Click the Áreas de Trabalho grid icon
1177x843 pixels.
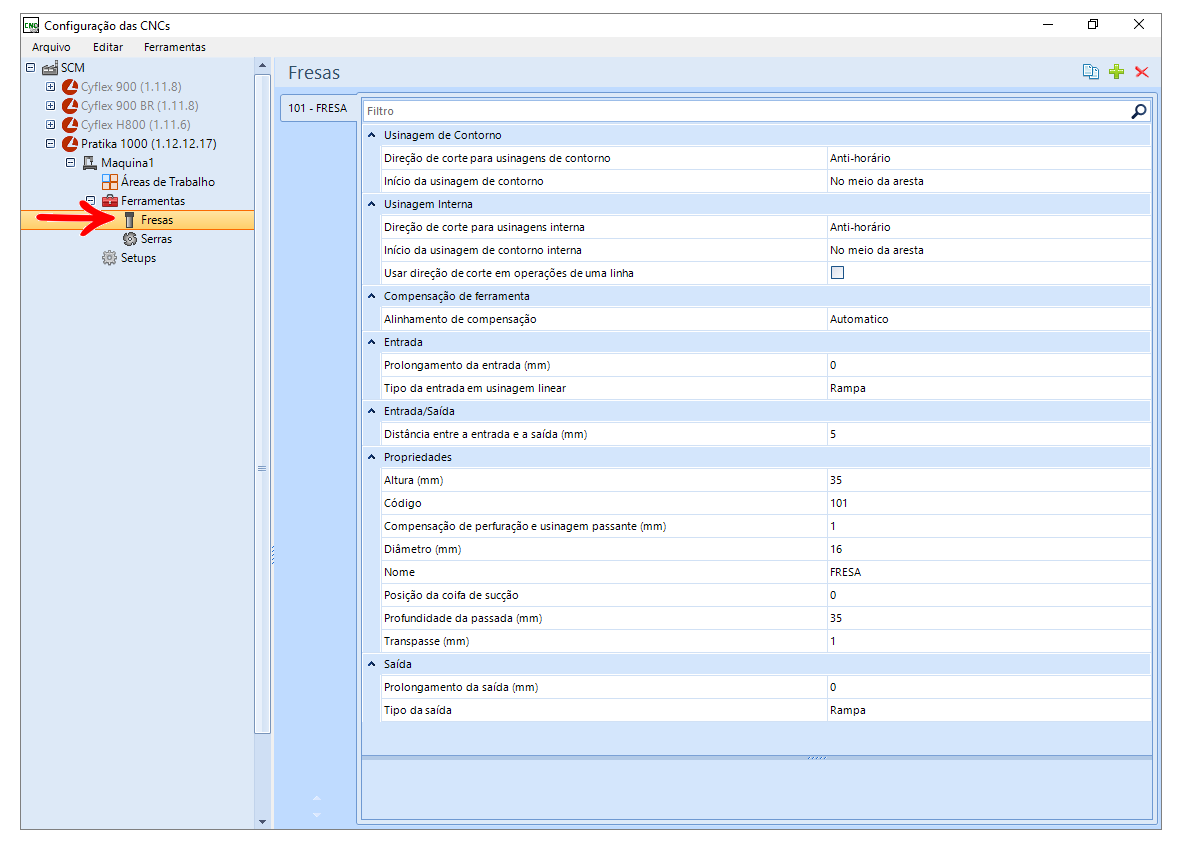(110, 182)
